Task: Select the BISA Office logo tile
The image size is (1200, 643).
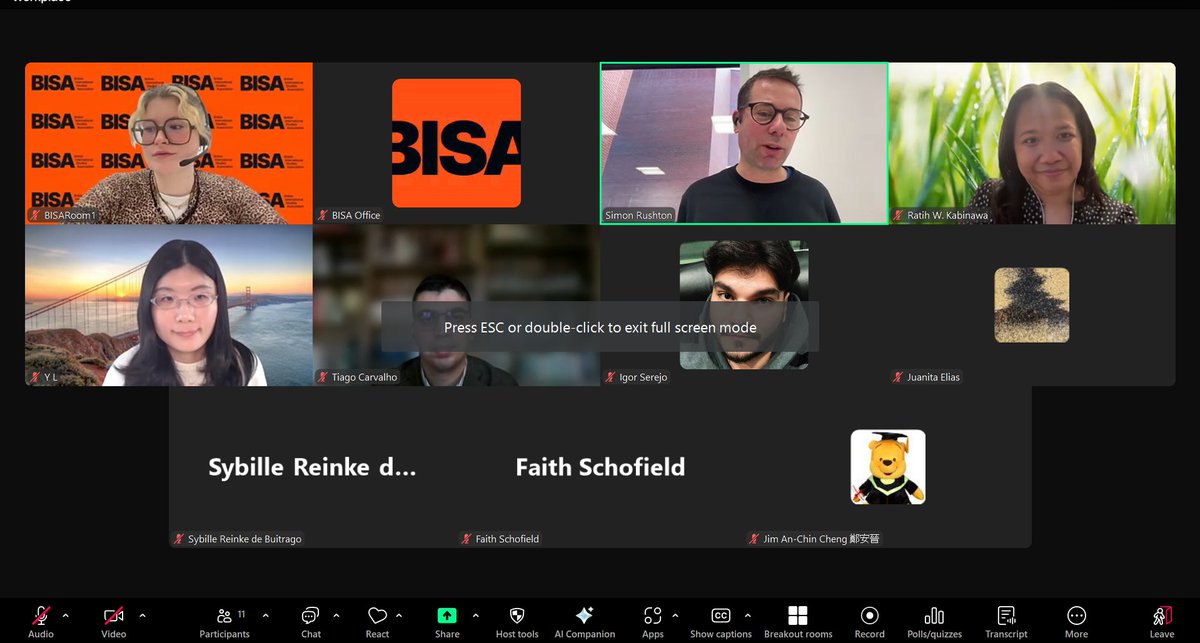Action: click(456, 143)
